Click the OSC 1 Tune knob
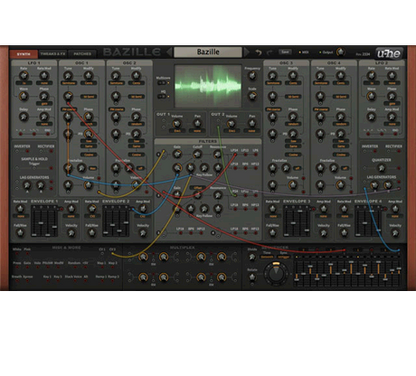 click(68, 76)
